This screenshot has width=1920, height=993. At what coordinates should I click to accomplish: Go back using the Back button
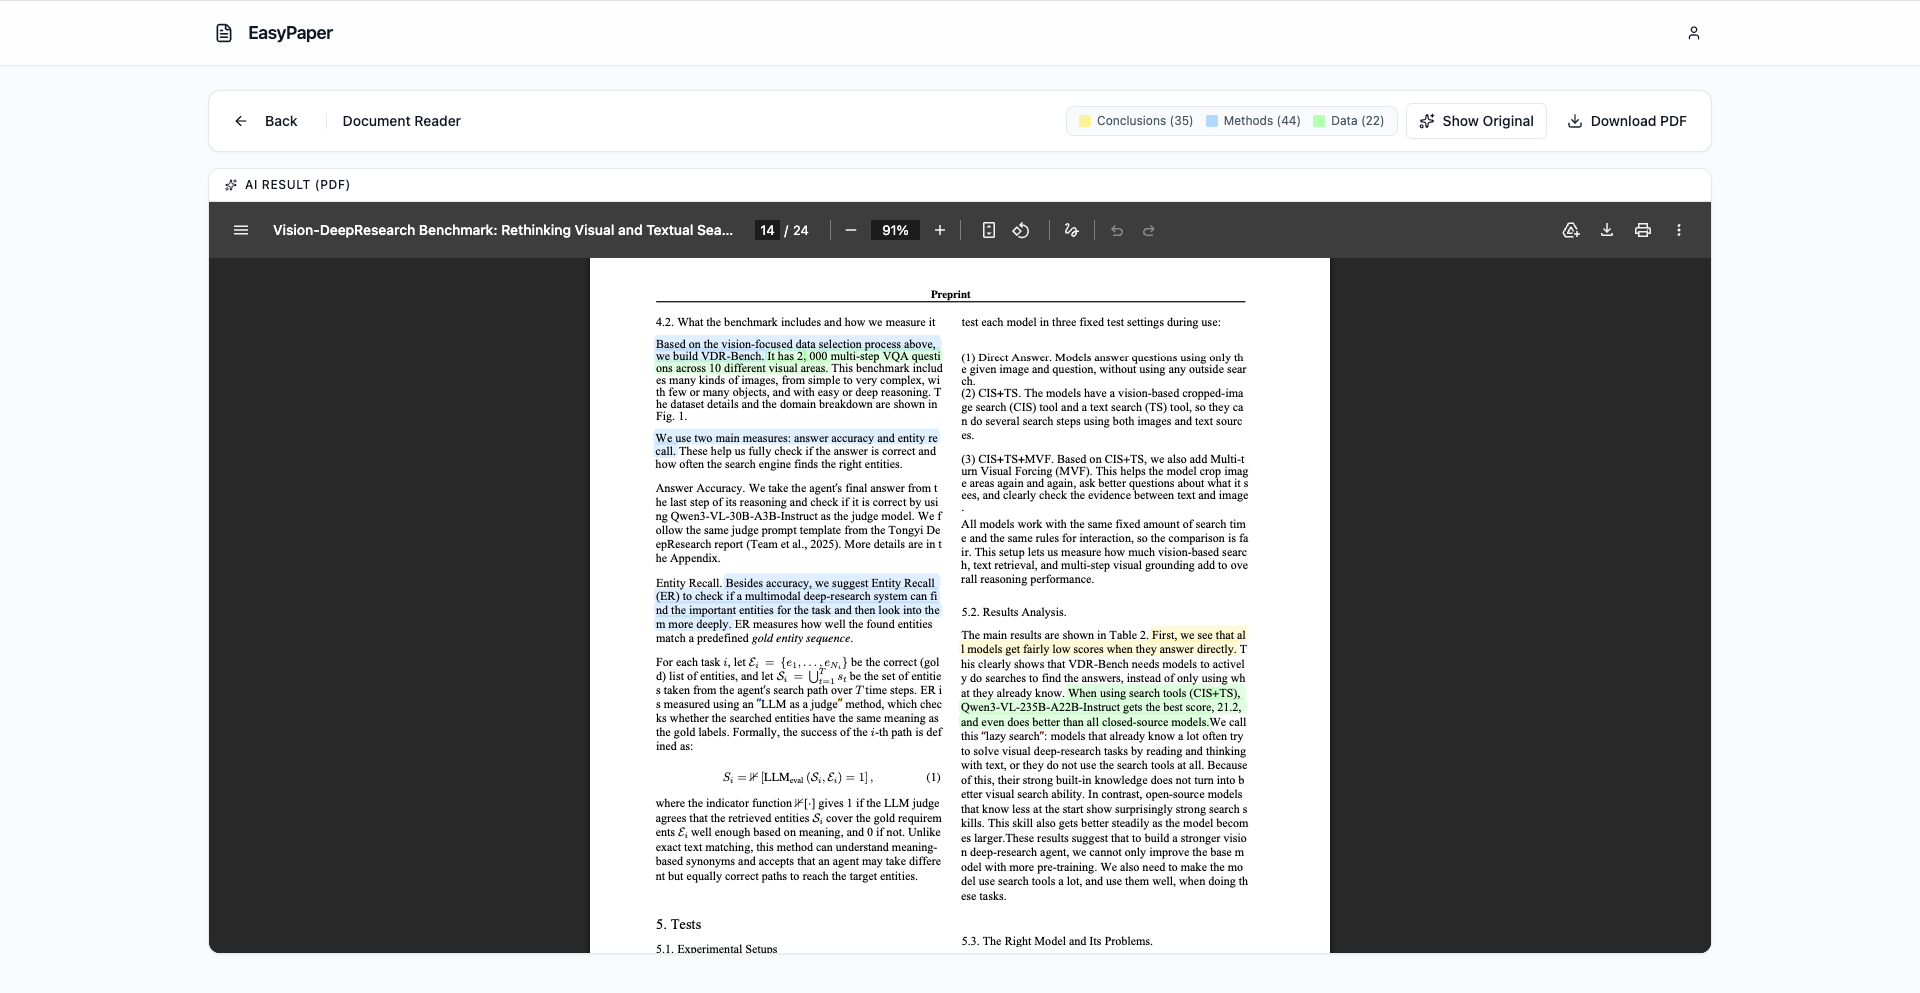(x=266, y=121)
